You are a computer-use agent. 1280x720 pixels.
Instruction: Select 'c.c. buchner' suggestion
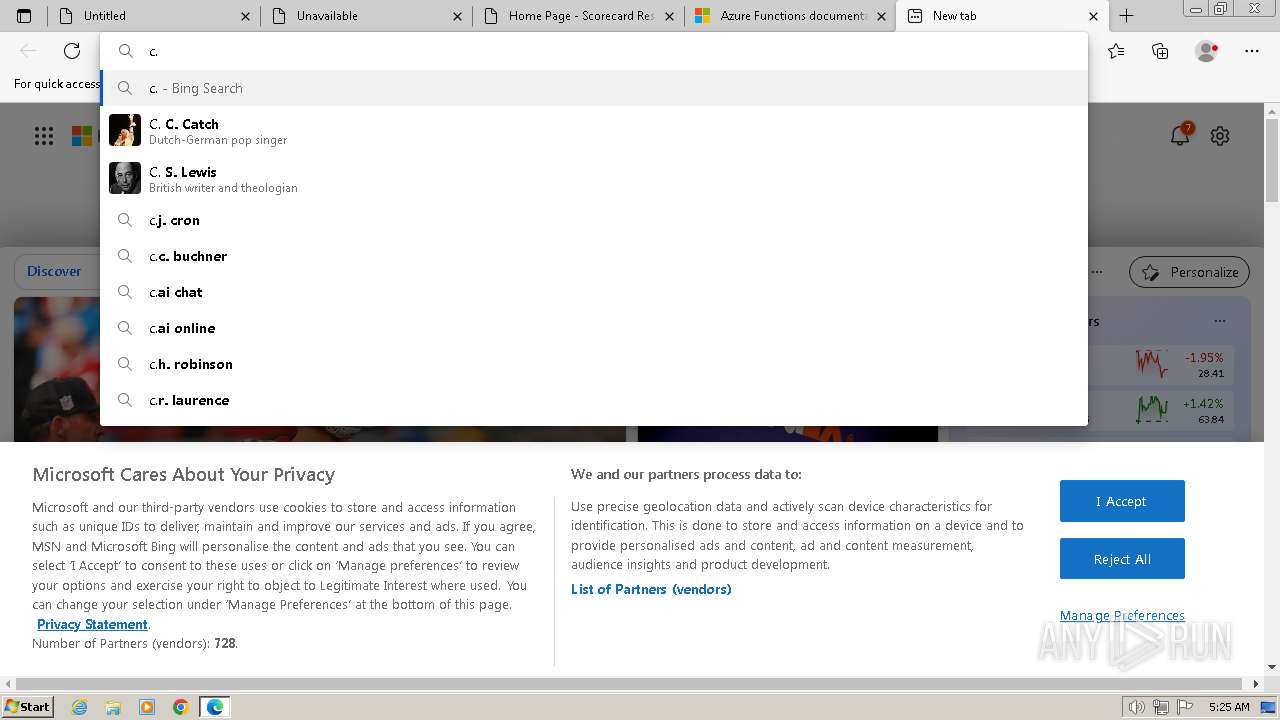coord(594,256)
